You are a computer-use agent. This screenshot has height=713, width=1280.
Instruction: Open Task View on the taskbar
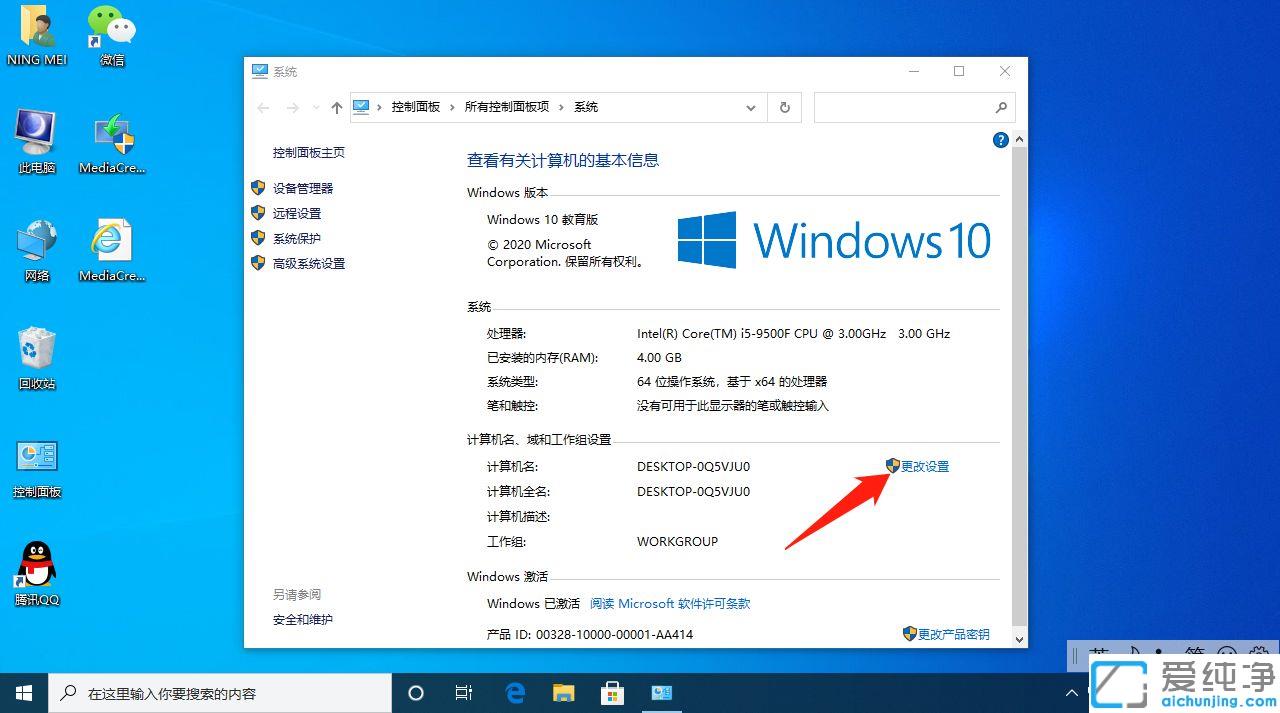pos(463,692)
